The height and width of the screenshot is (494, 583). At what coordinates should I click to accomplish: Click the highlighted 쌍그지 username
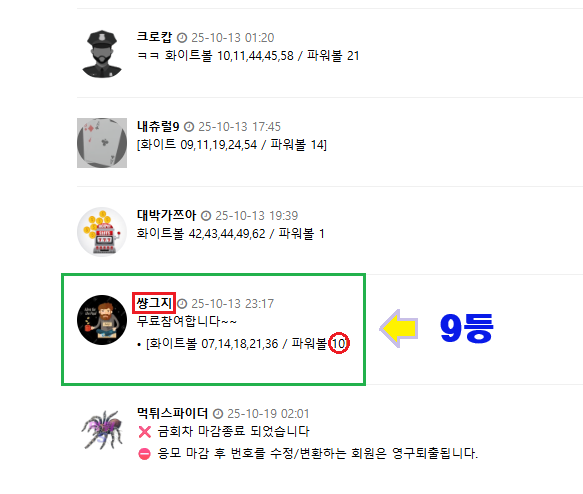(x=154, y=303)
